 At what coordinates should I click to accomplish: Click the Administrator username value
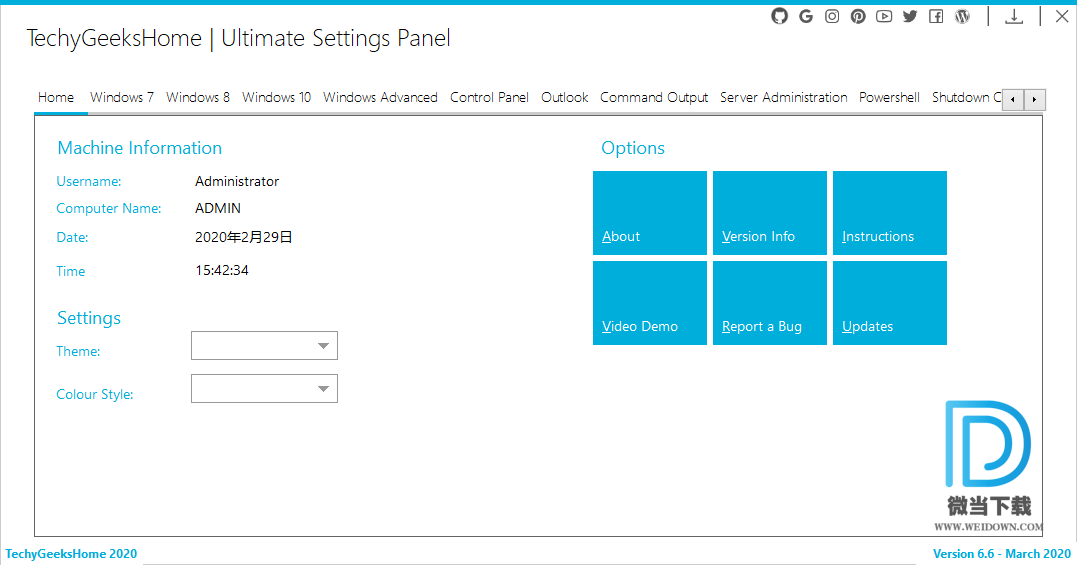[x=237, y=181]
